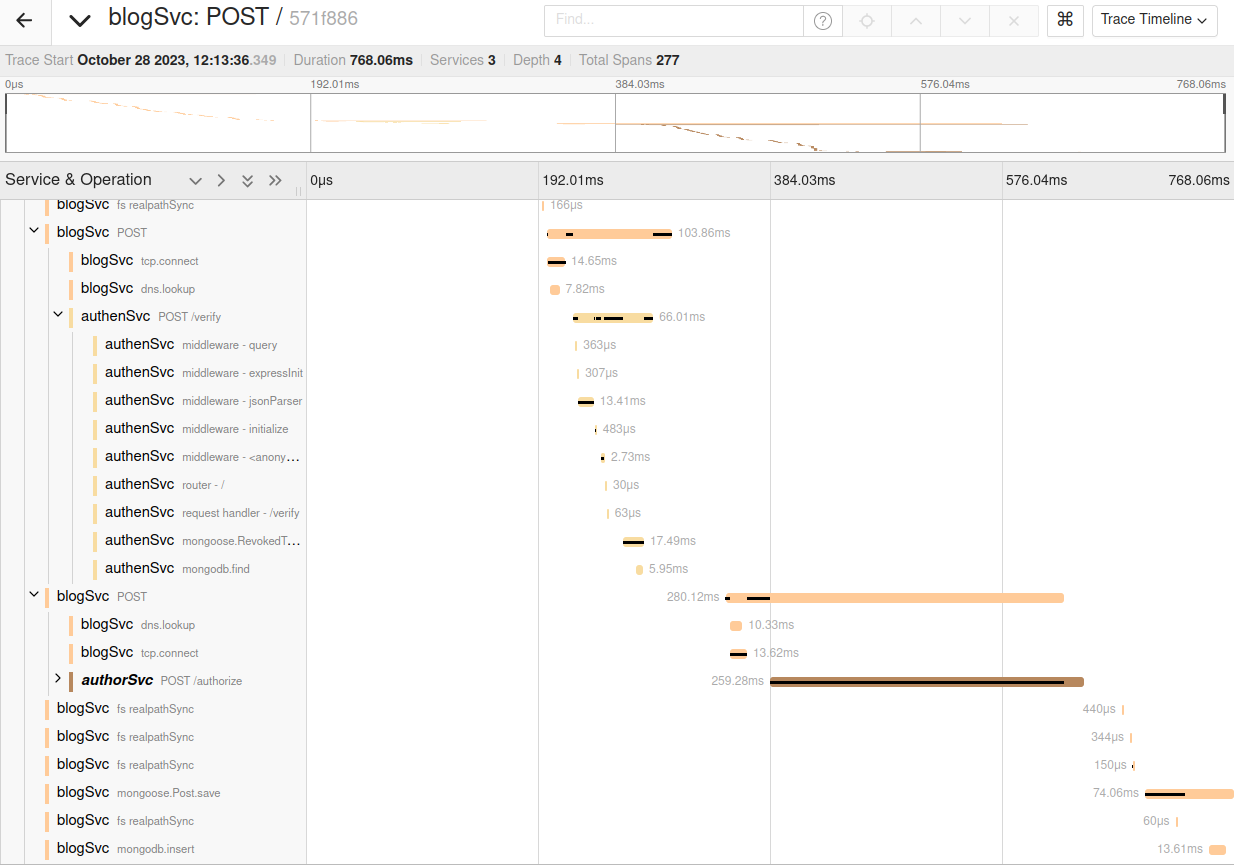Open the search help question mark icon
The width and height of the screenshot is (1234, 865).
click(823, 20)
